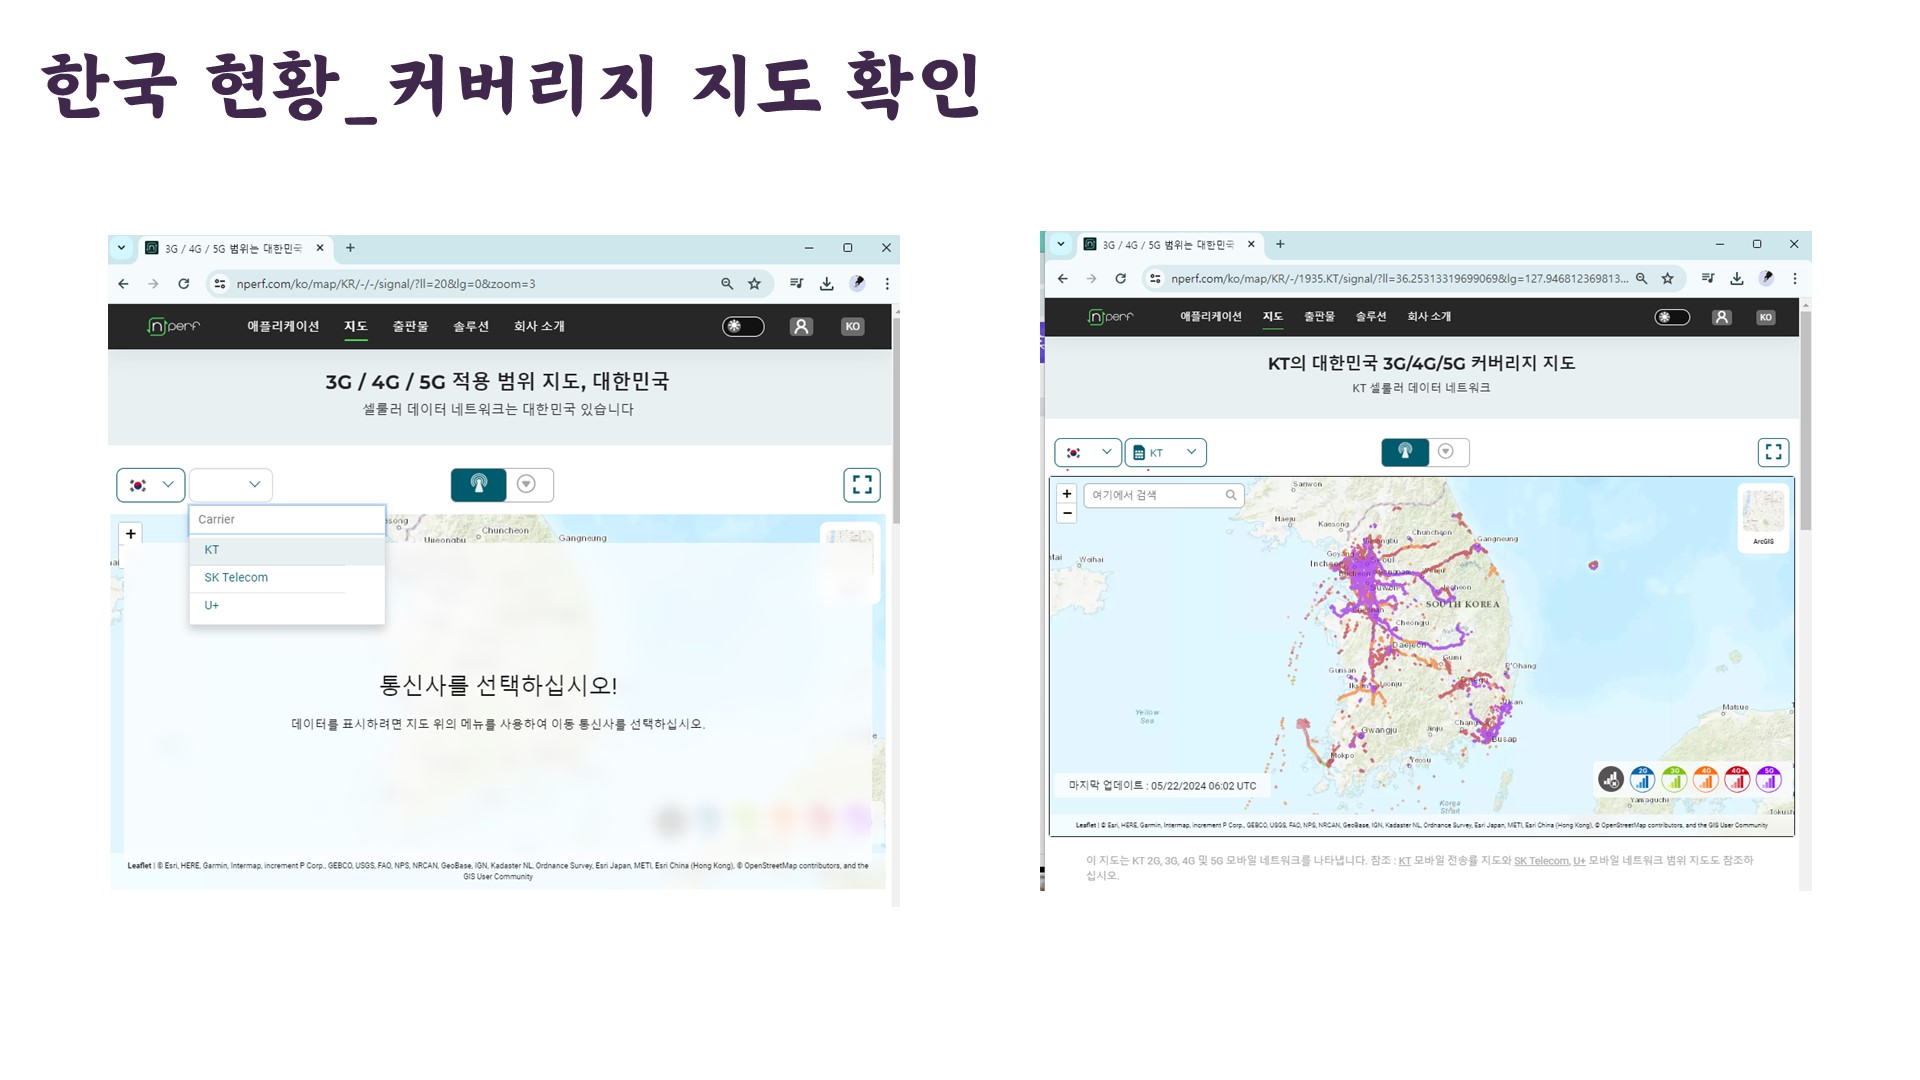Viewport: 1920px width, 1080px height.
Task: Choose U+ in the carrier list
Action: (x=212, y=606)
